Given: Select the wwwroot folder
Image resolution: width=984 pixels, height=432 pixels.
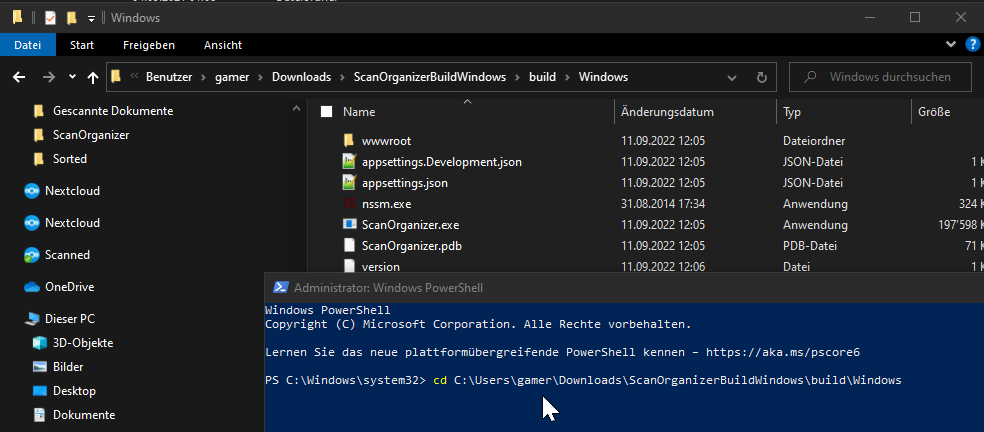Looking at the screenshot, I should coord(387,141).
